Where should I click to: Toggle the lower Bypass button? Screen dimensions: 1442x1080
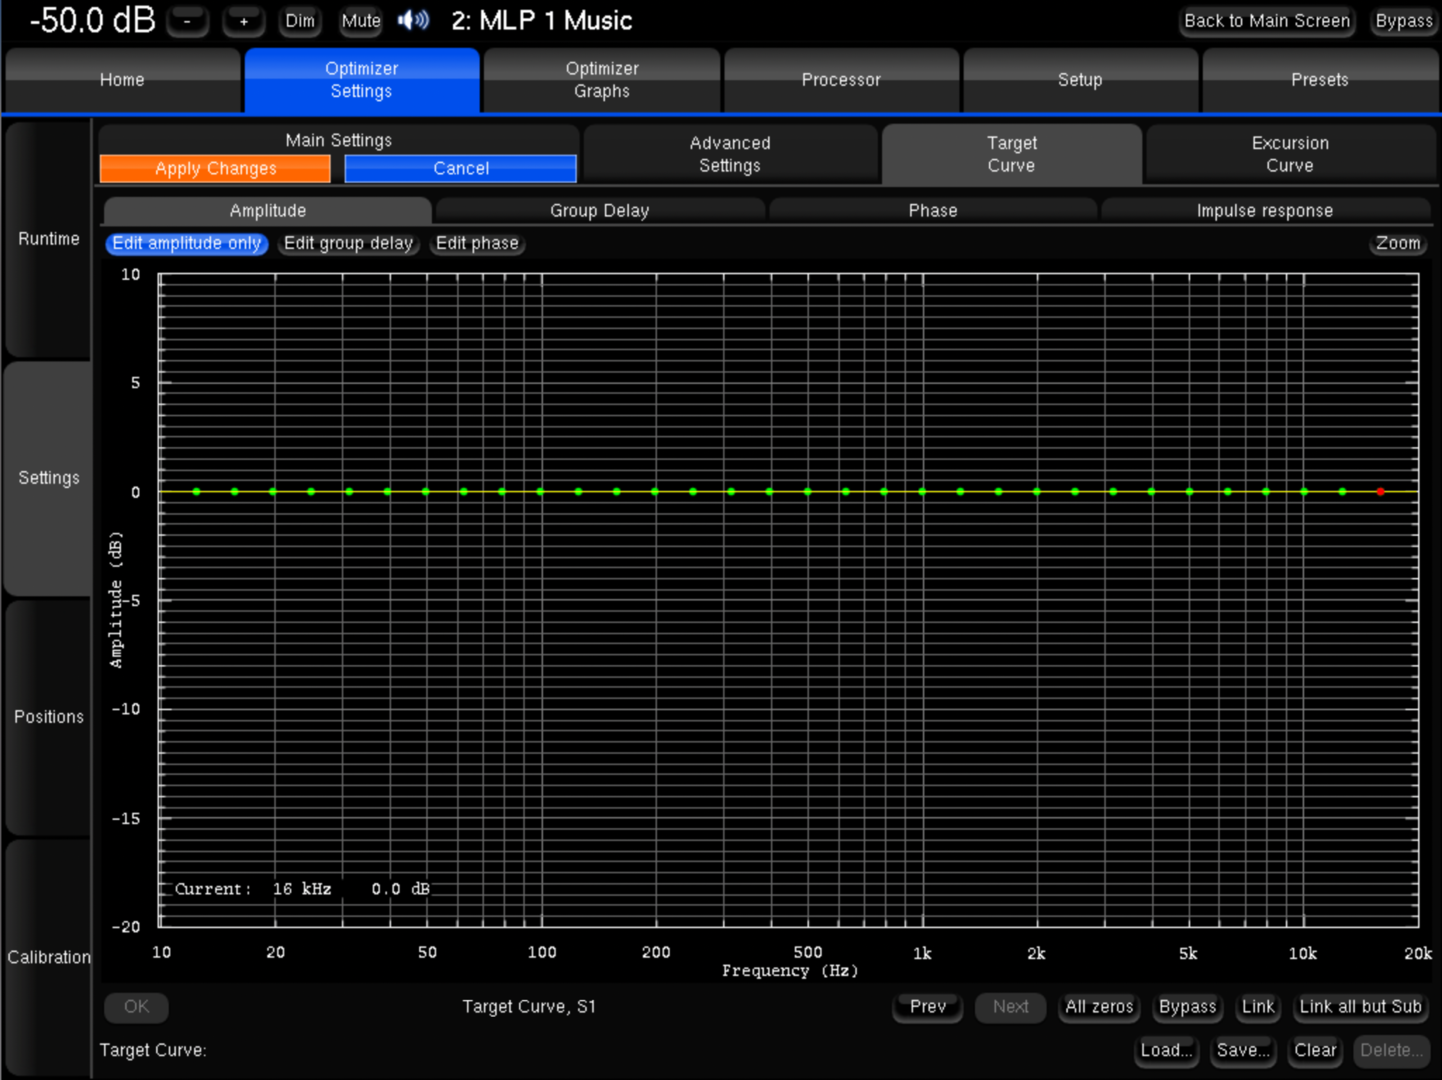(x=1188, y=1007)
